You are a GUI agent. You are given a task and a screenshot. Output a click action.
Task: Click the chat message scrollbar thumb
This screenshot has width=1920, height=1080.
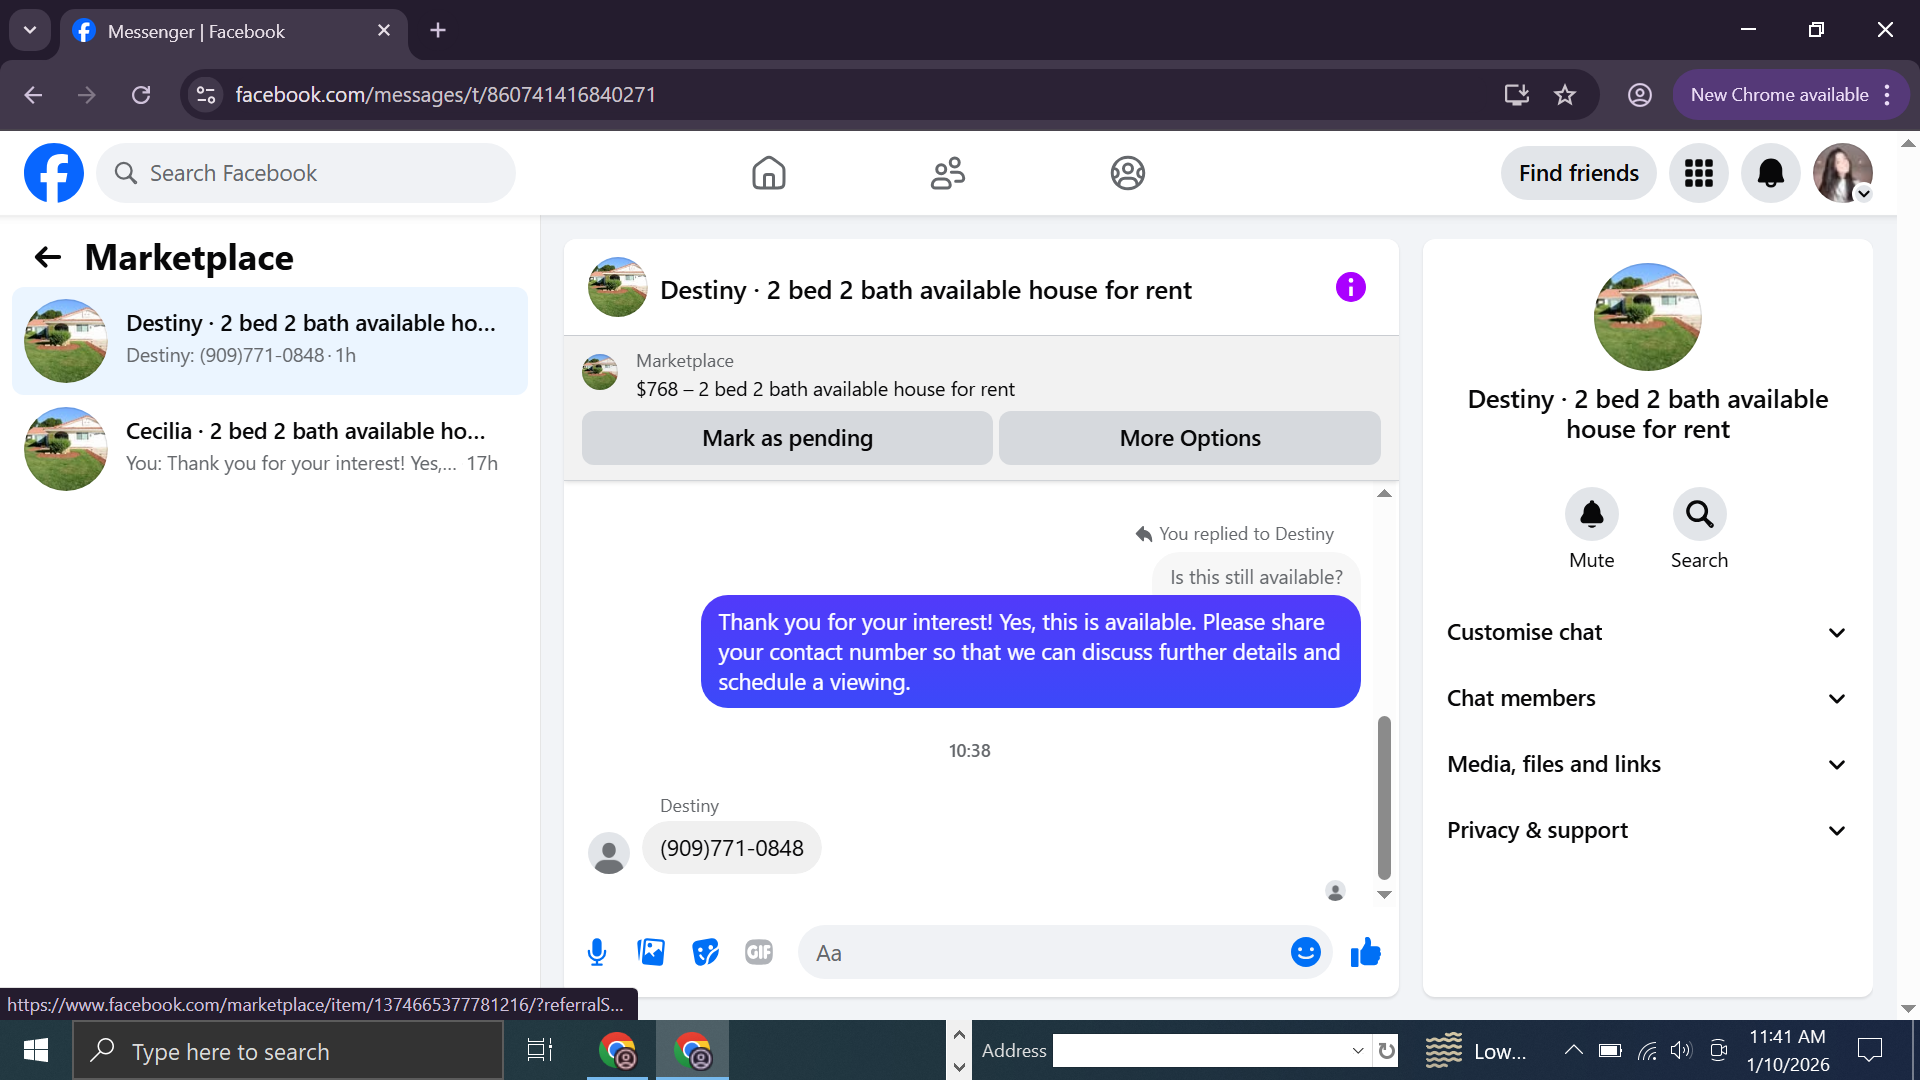tap(1384, 796)
